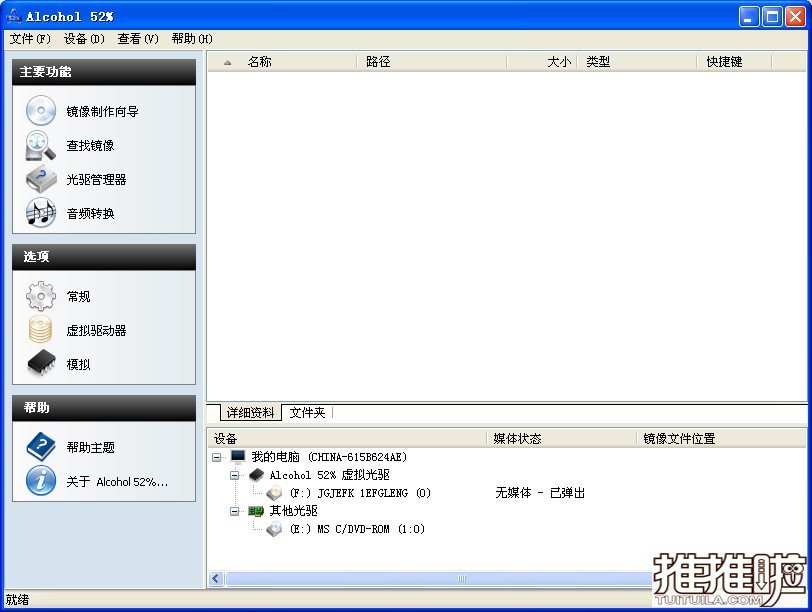Image resolution: width=812 pixels, height=612 pixels.
Task: Sort list by 大小 column header
Action: click(558, 62)
